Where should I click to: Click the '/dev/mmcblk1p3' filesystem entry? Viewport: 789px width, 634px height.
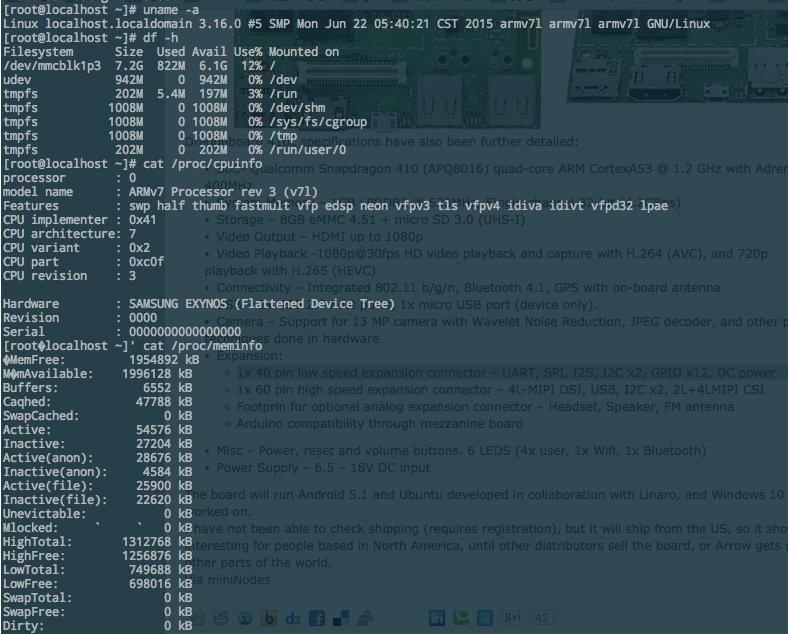click(52, 66)
